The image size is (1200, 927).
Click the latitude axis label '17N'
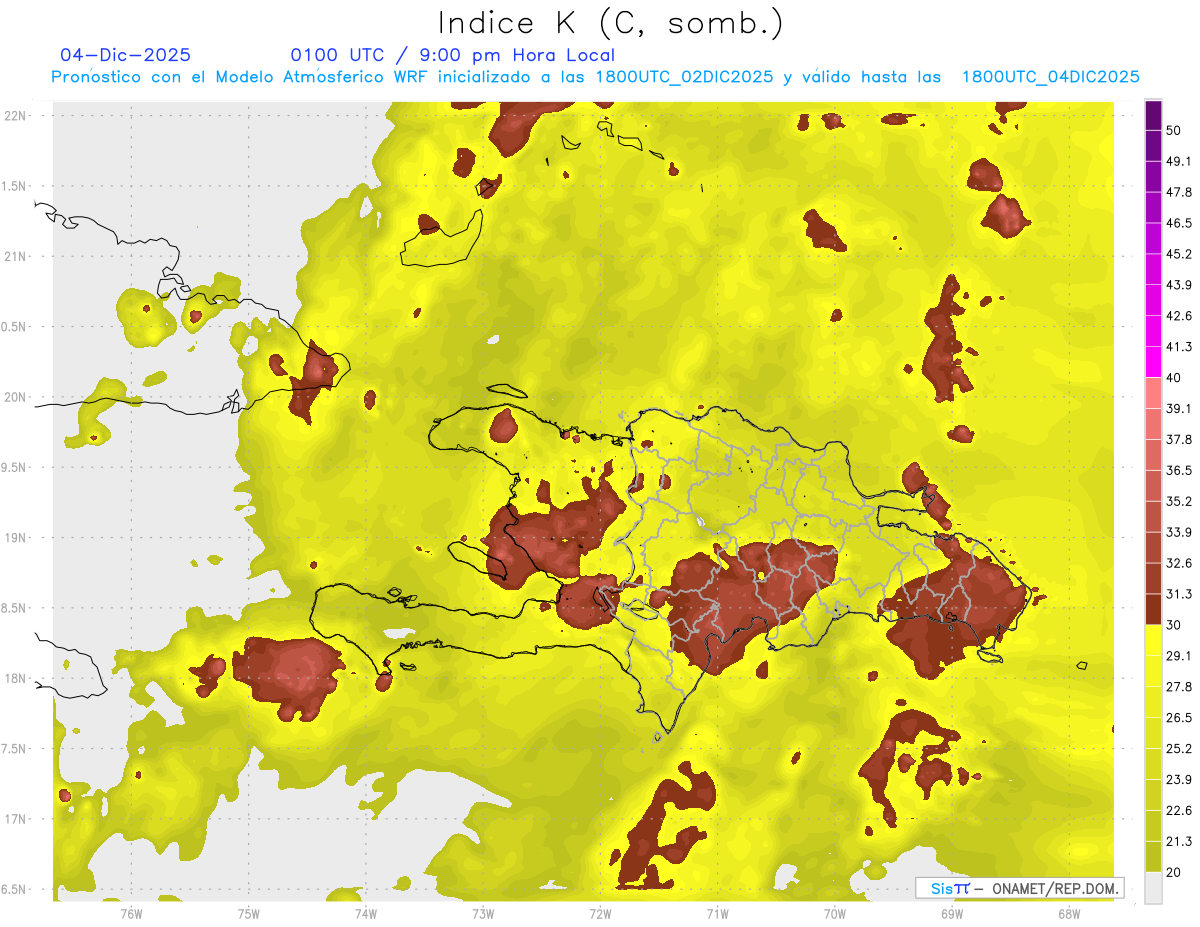[17, 819]
